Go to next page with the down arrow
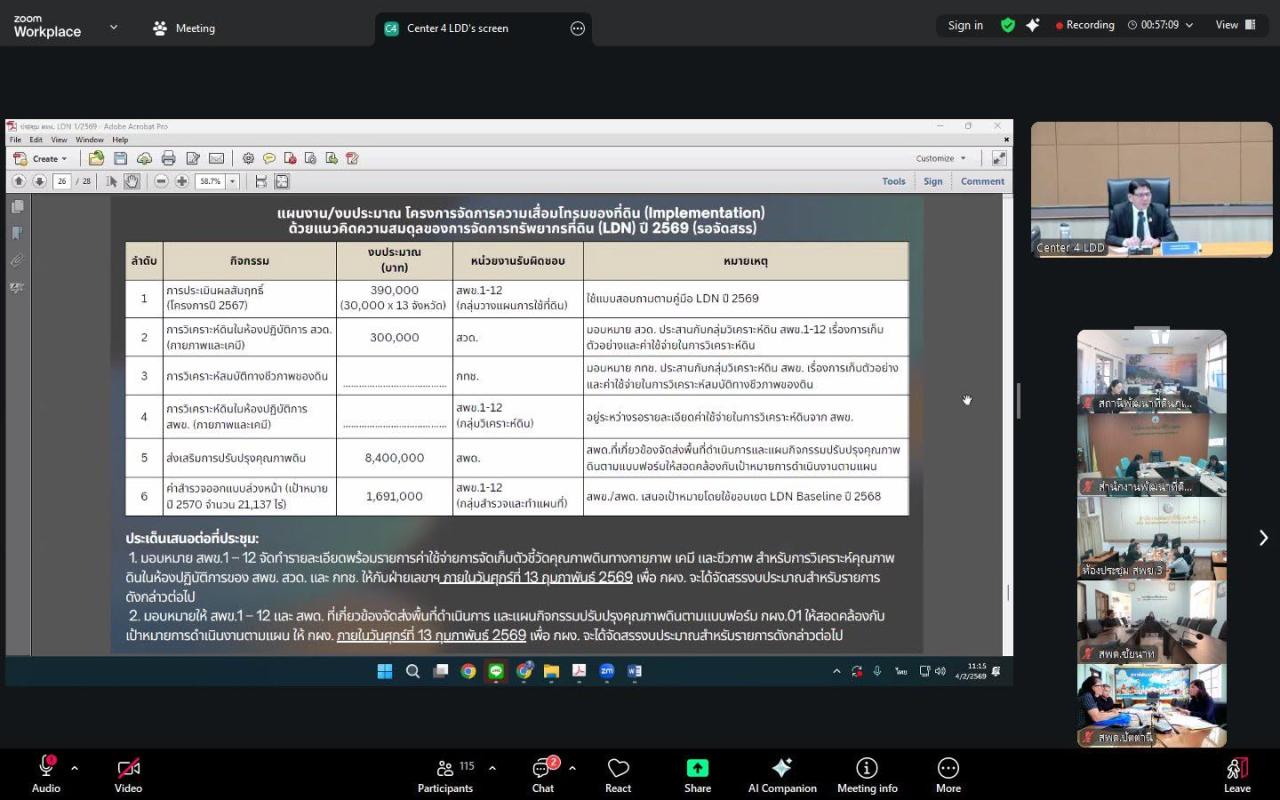The height and width of the screenshot is (800, 1280). point(39,181)
